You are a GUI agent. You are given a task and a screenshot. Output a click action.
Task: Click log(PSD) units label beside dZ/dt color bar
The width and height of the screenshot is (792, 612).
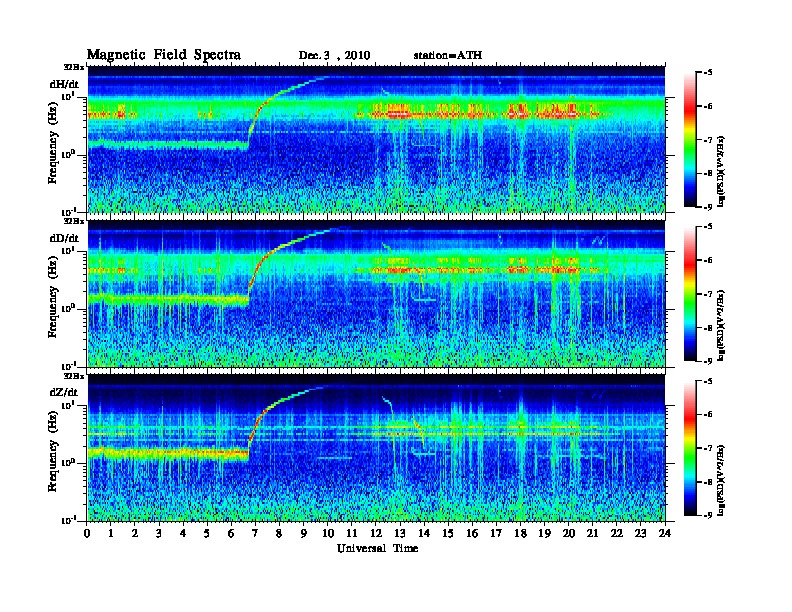(721, 480)
